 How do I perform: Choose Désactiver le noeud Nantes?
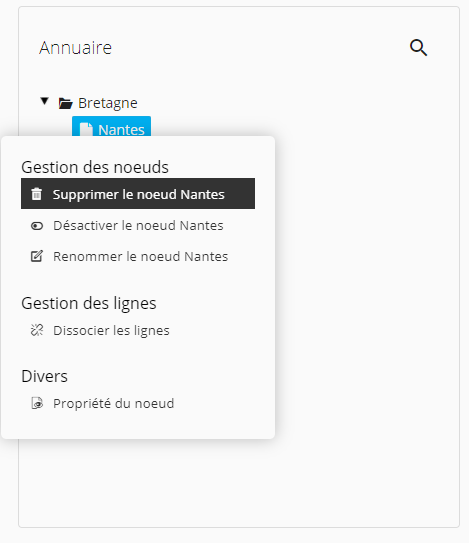pos(138,226)
